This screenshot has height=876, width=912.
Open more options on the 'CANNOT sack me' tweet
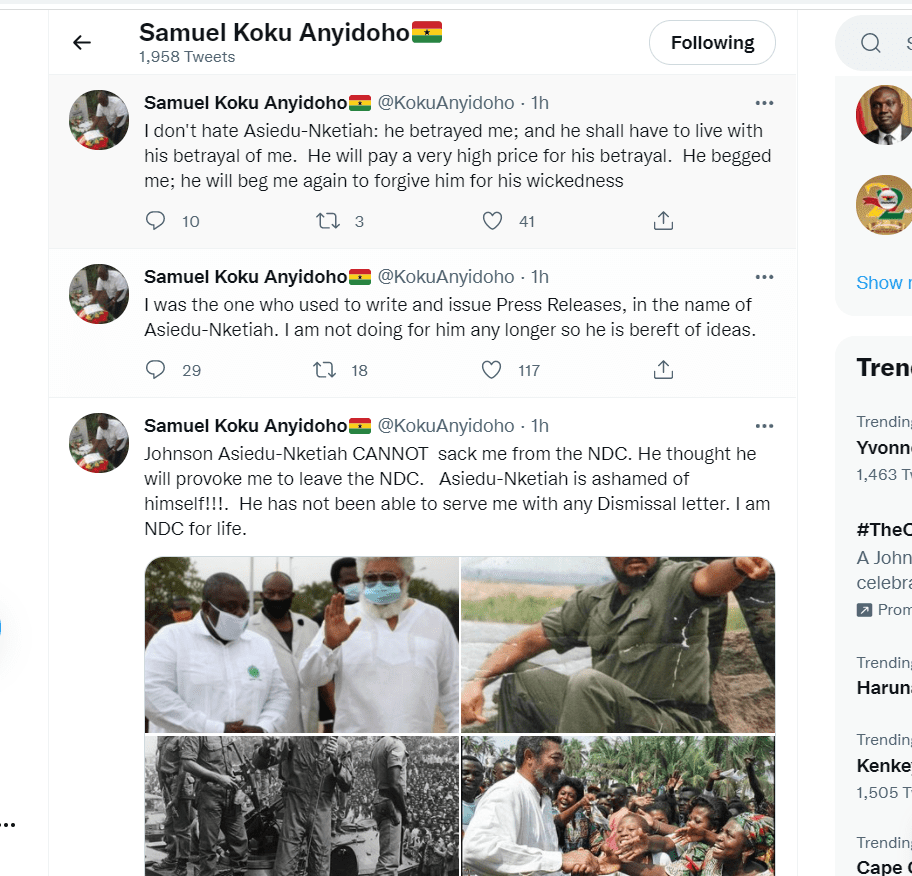click(x=764, y=426)
